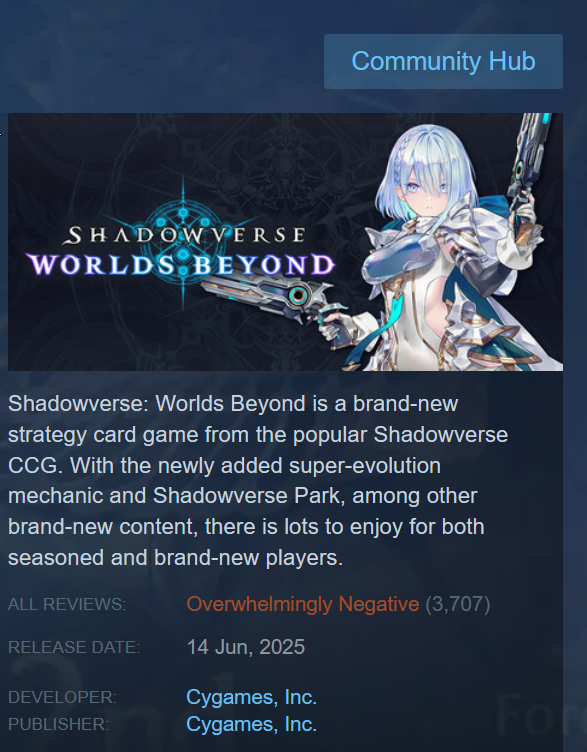Open the Overwhelmingly Negative review summary
Screen dimensions: 587x752
[303, 604]
